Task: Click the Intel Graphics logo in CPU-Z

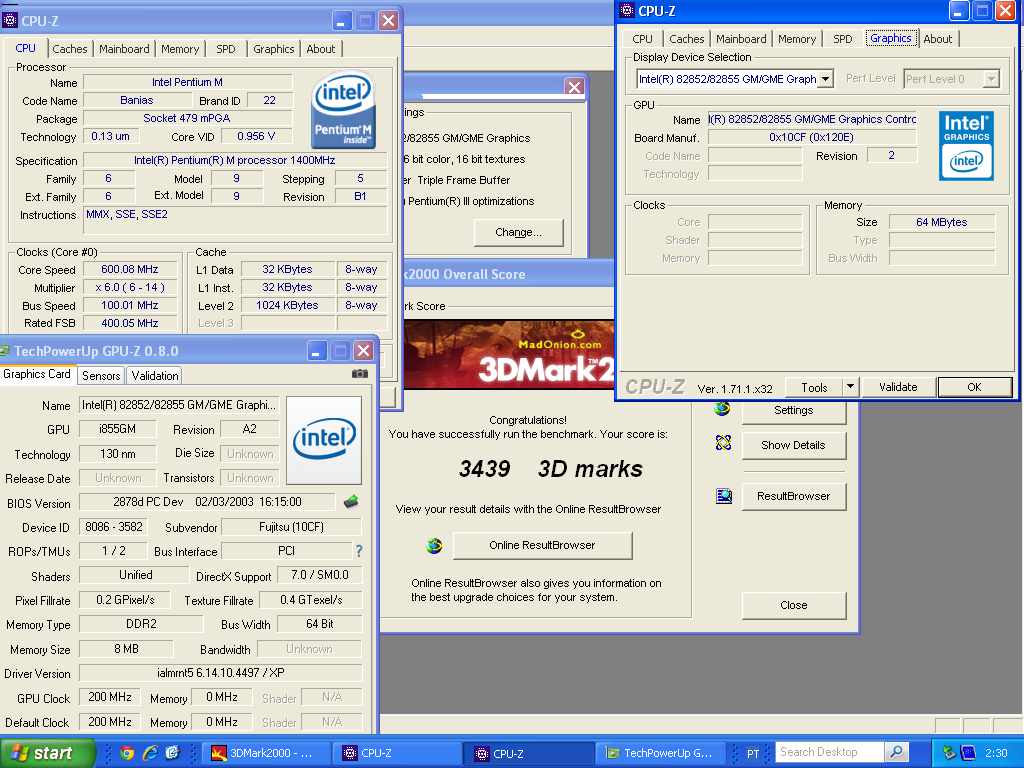Action: [x=966, y=146]
